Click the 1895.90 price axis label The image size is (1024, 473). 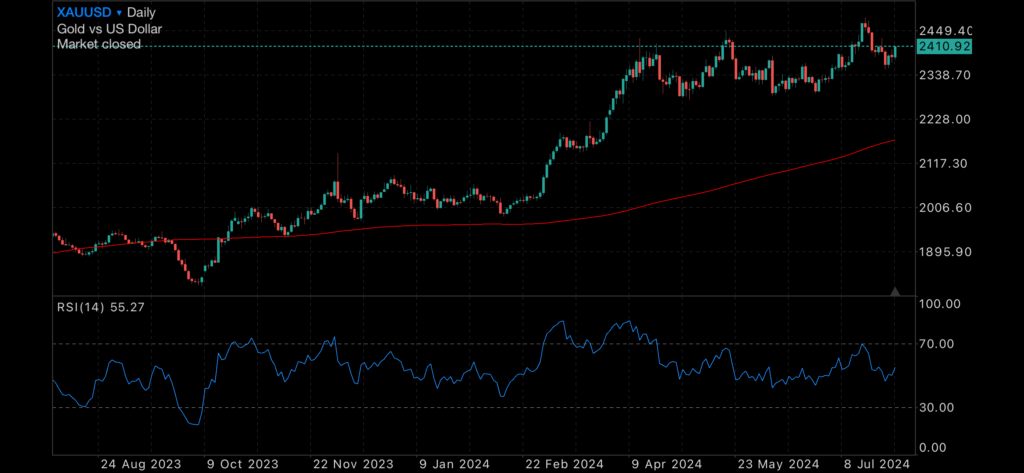click(946, 252)
